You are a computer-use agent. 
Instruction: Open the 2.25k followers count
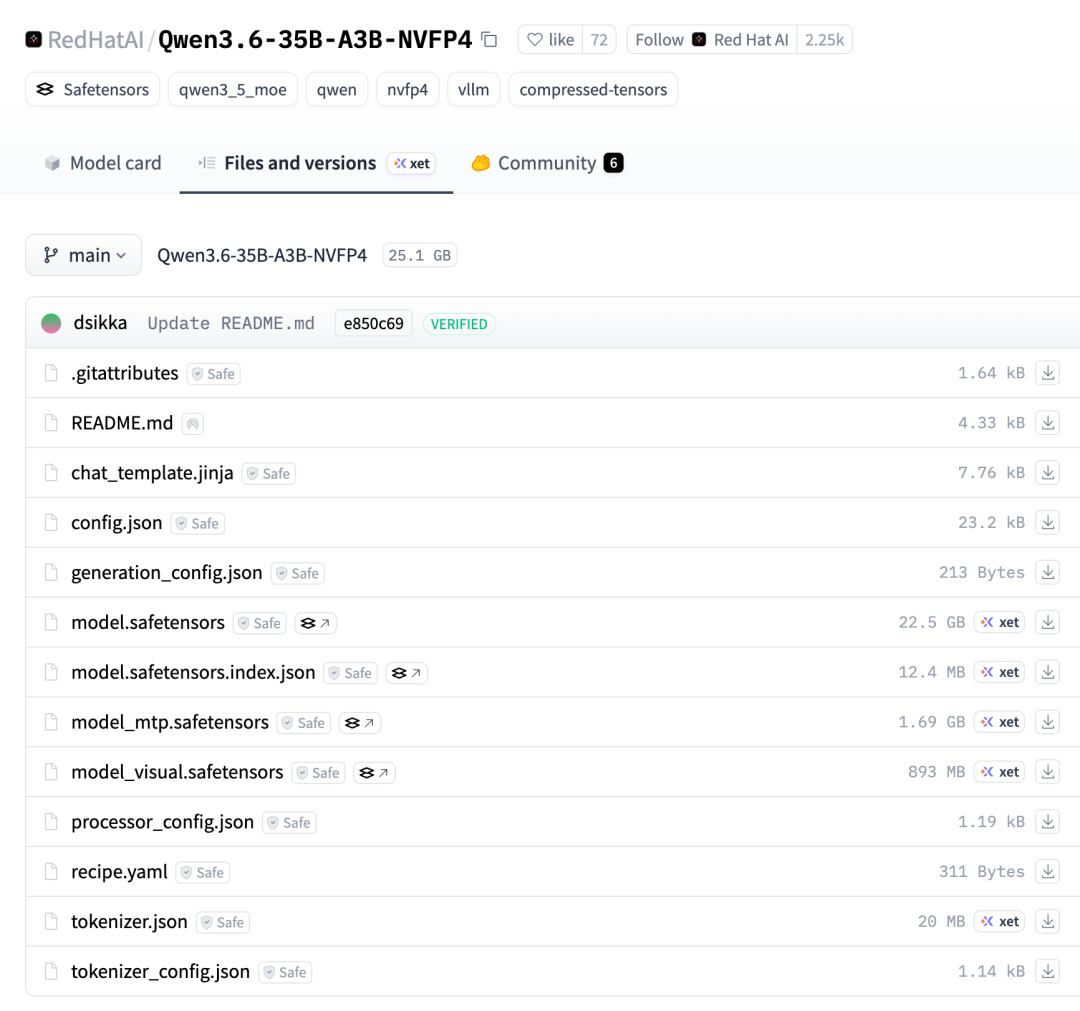pyautogui.click(x=824, y=40)
